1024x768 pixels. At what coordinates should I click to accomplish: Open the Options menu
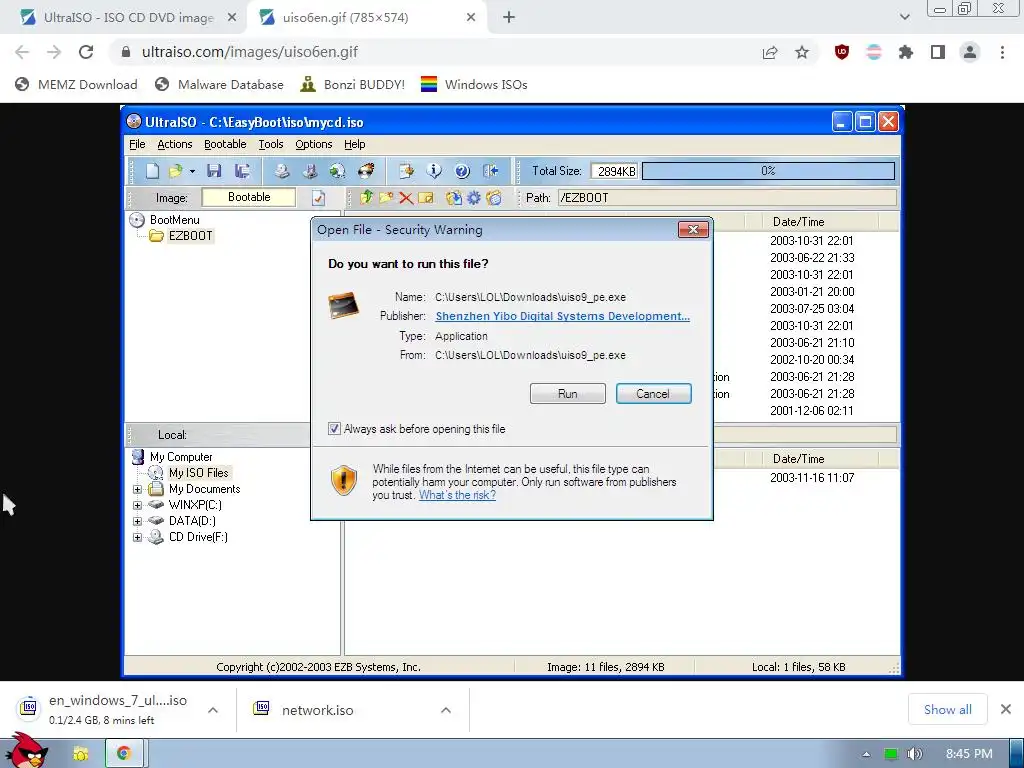[313, 144]
